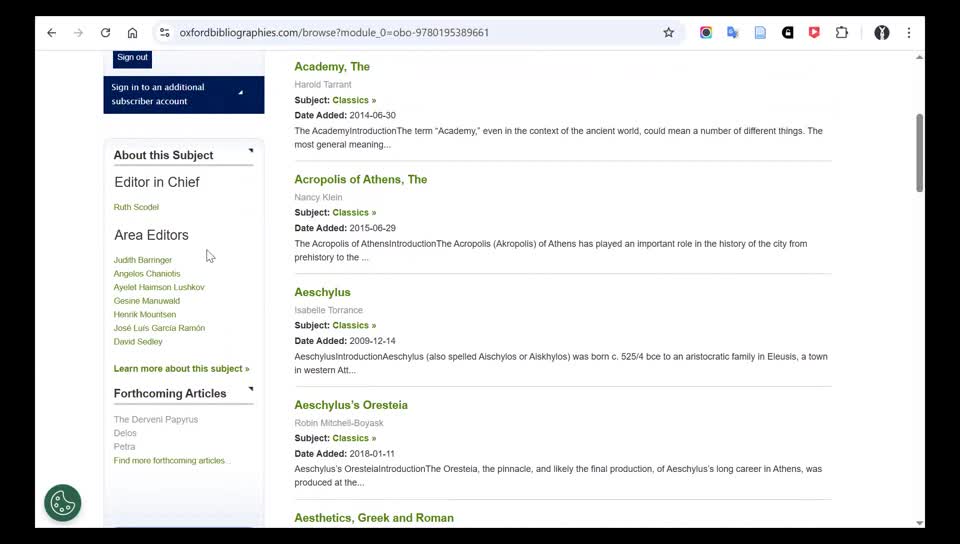Click the Sign out button

tap(132, 58)
